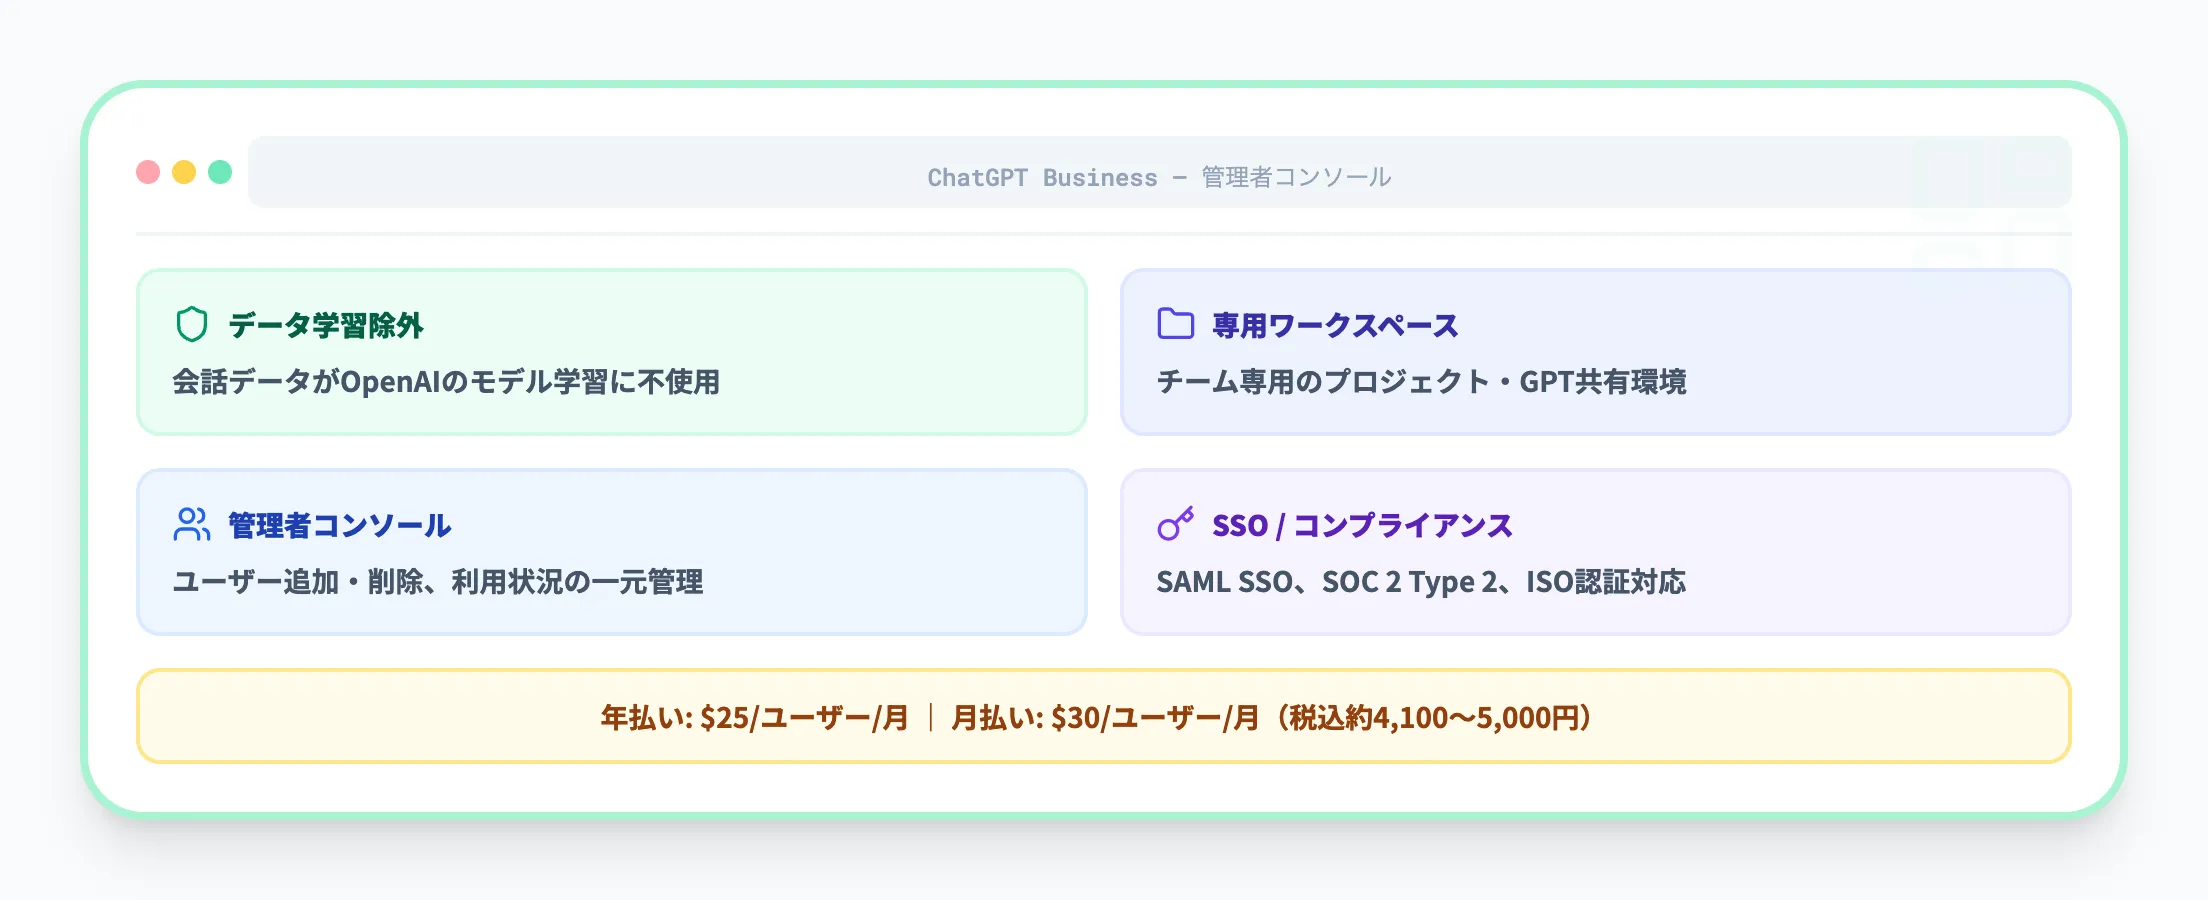The image size is (2208, 900).
Task: Click the yellow pricing highlight bar
Action: coord(1104,716)
